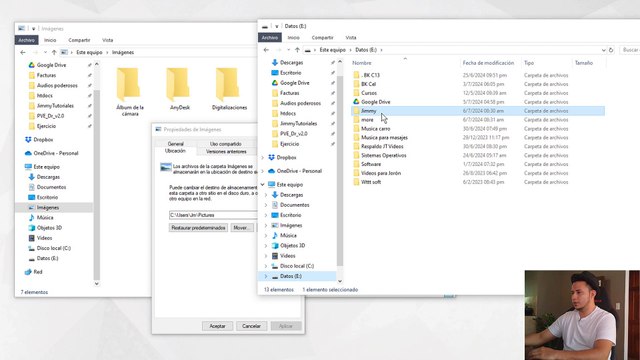Open Compartir tab in Datos (E:) window

coord(322,38)
